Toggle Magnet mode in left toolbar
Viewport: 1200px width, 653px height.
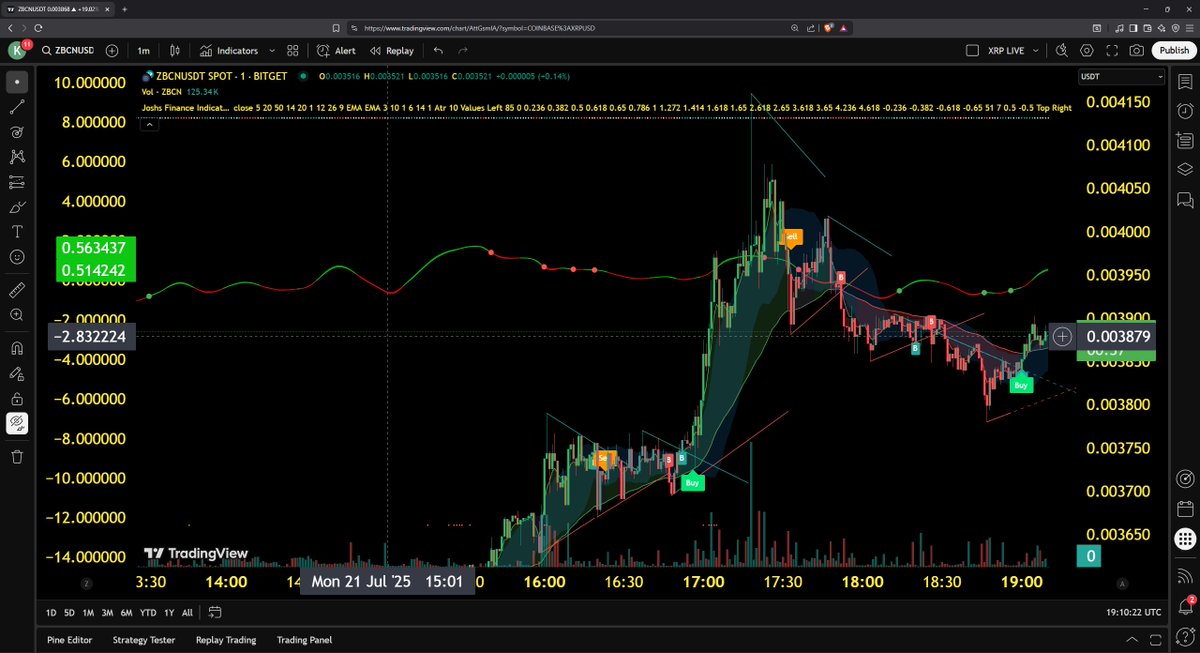coord(17,348)
